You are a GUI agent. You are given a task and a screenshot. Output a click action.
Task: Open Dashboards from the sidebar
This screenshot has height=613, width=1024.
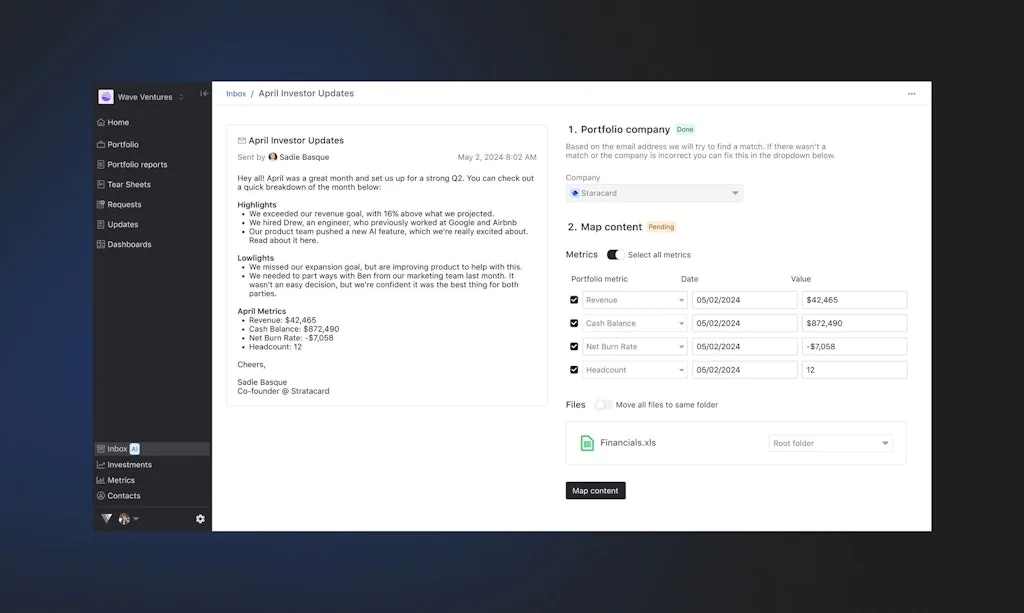(129, 244)
